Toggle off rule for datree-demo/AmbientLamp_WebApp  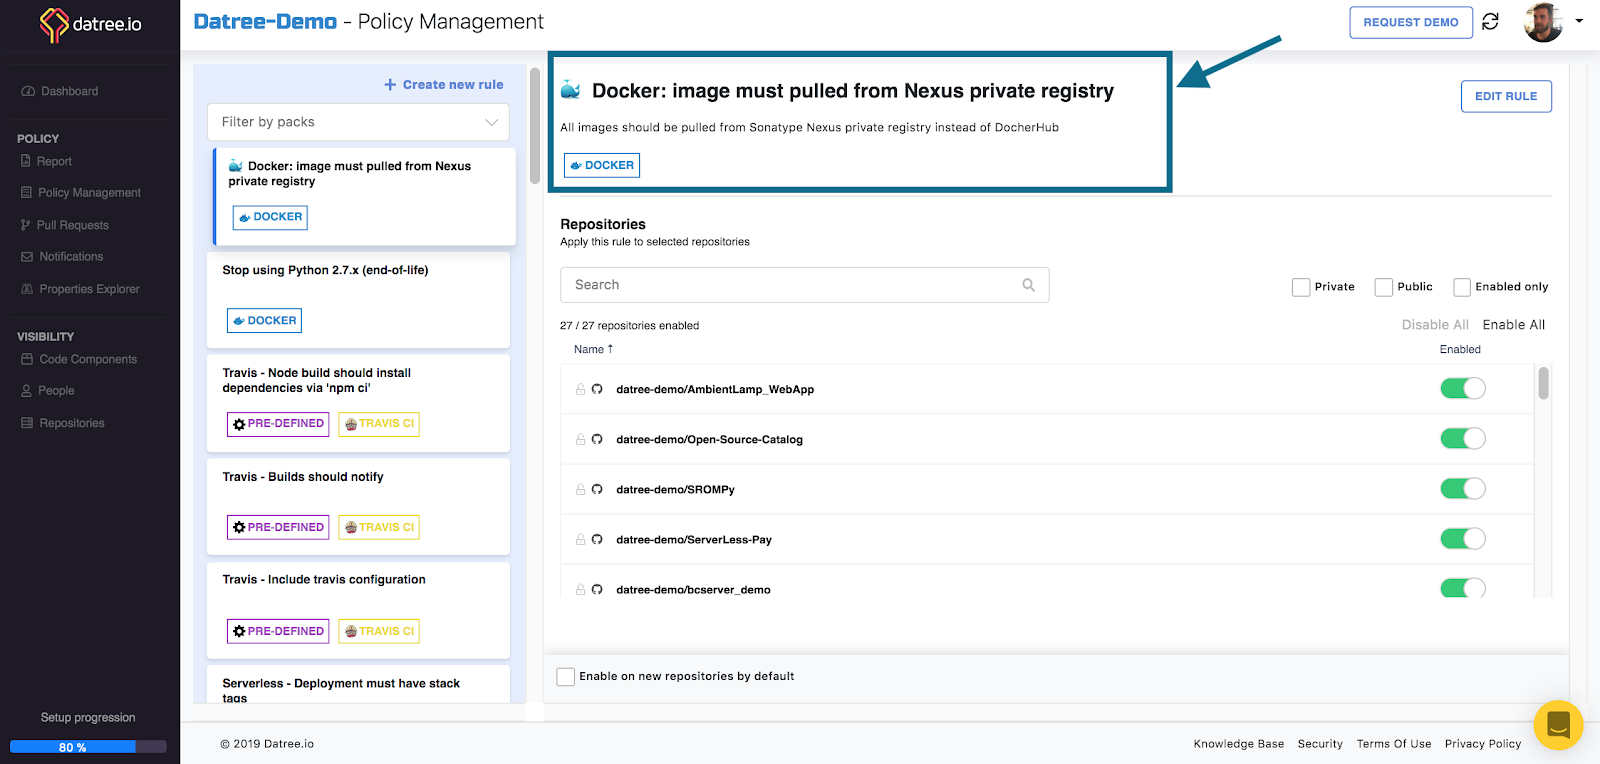(x=1462, y=389)
